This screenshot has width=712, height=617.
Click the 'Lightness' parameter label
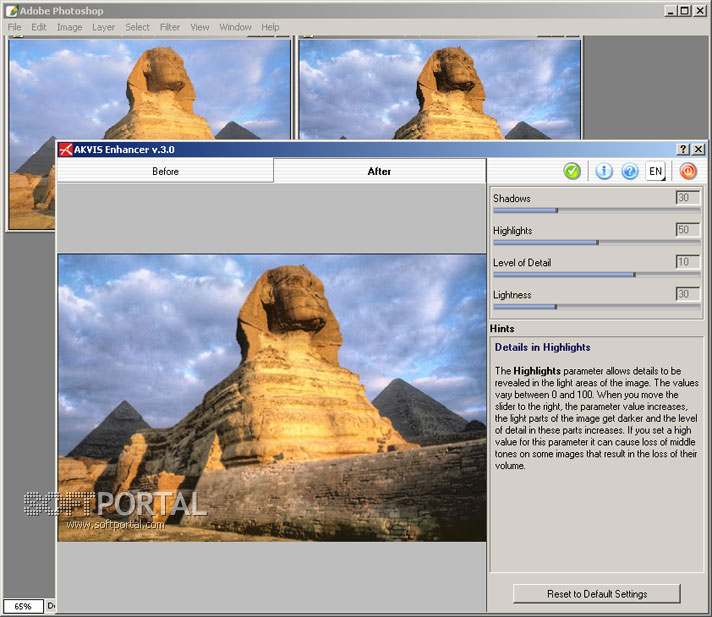click(x=512, y=295)
